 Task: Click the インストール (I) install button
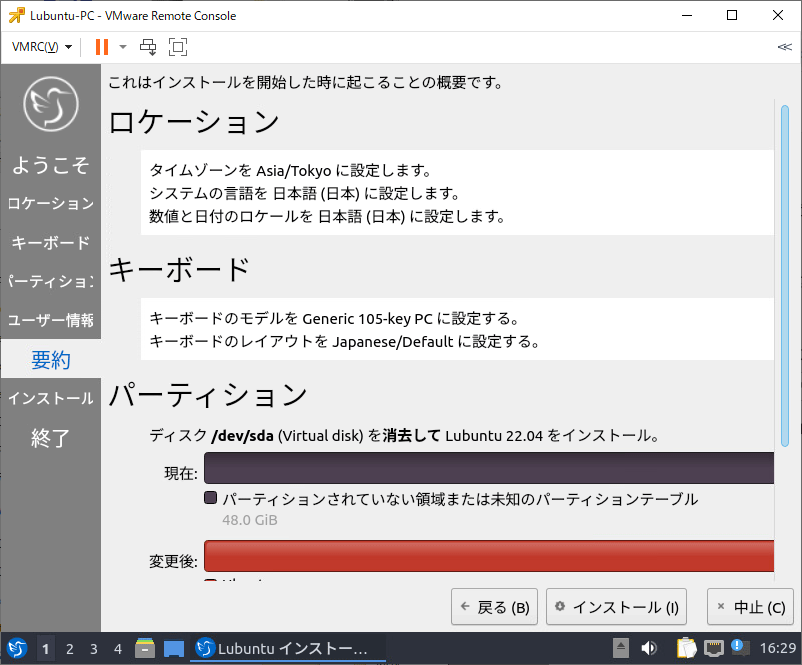coord(616,607)
